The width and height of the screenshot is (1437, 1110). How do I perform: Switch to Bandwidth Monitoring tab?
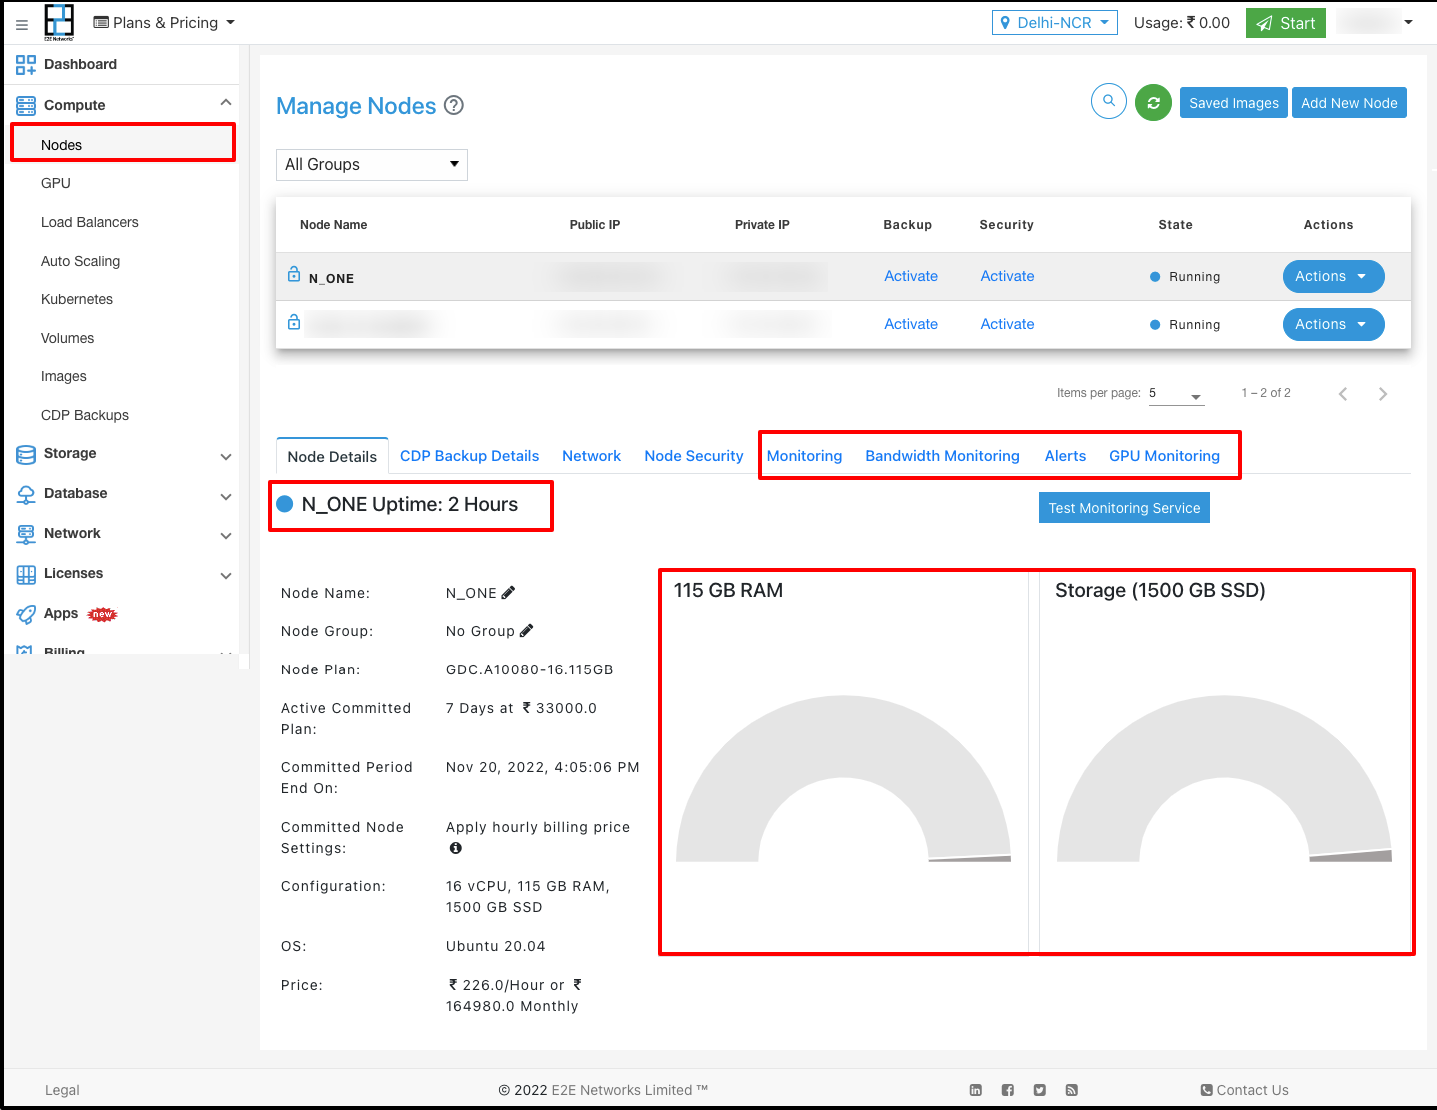click(x=942, y=456)
